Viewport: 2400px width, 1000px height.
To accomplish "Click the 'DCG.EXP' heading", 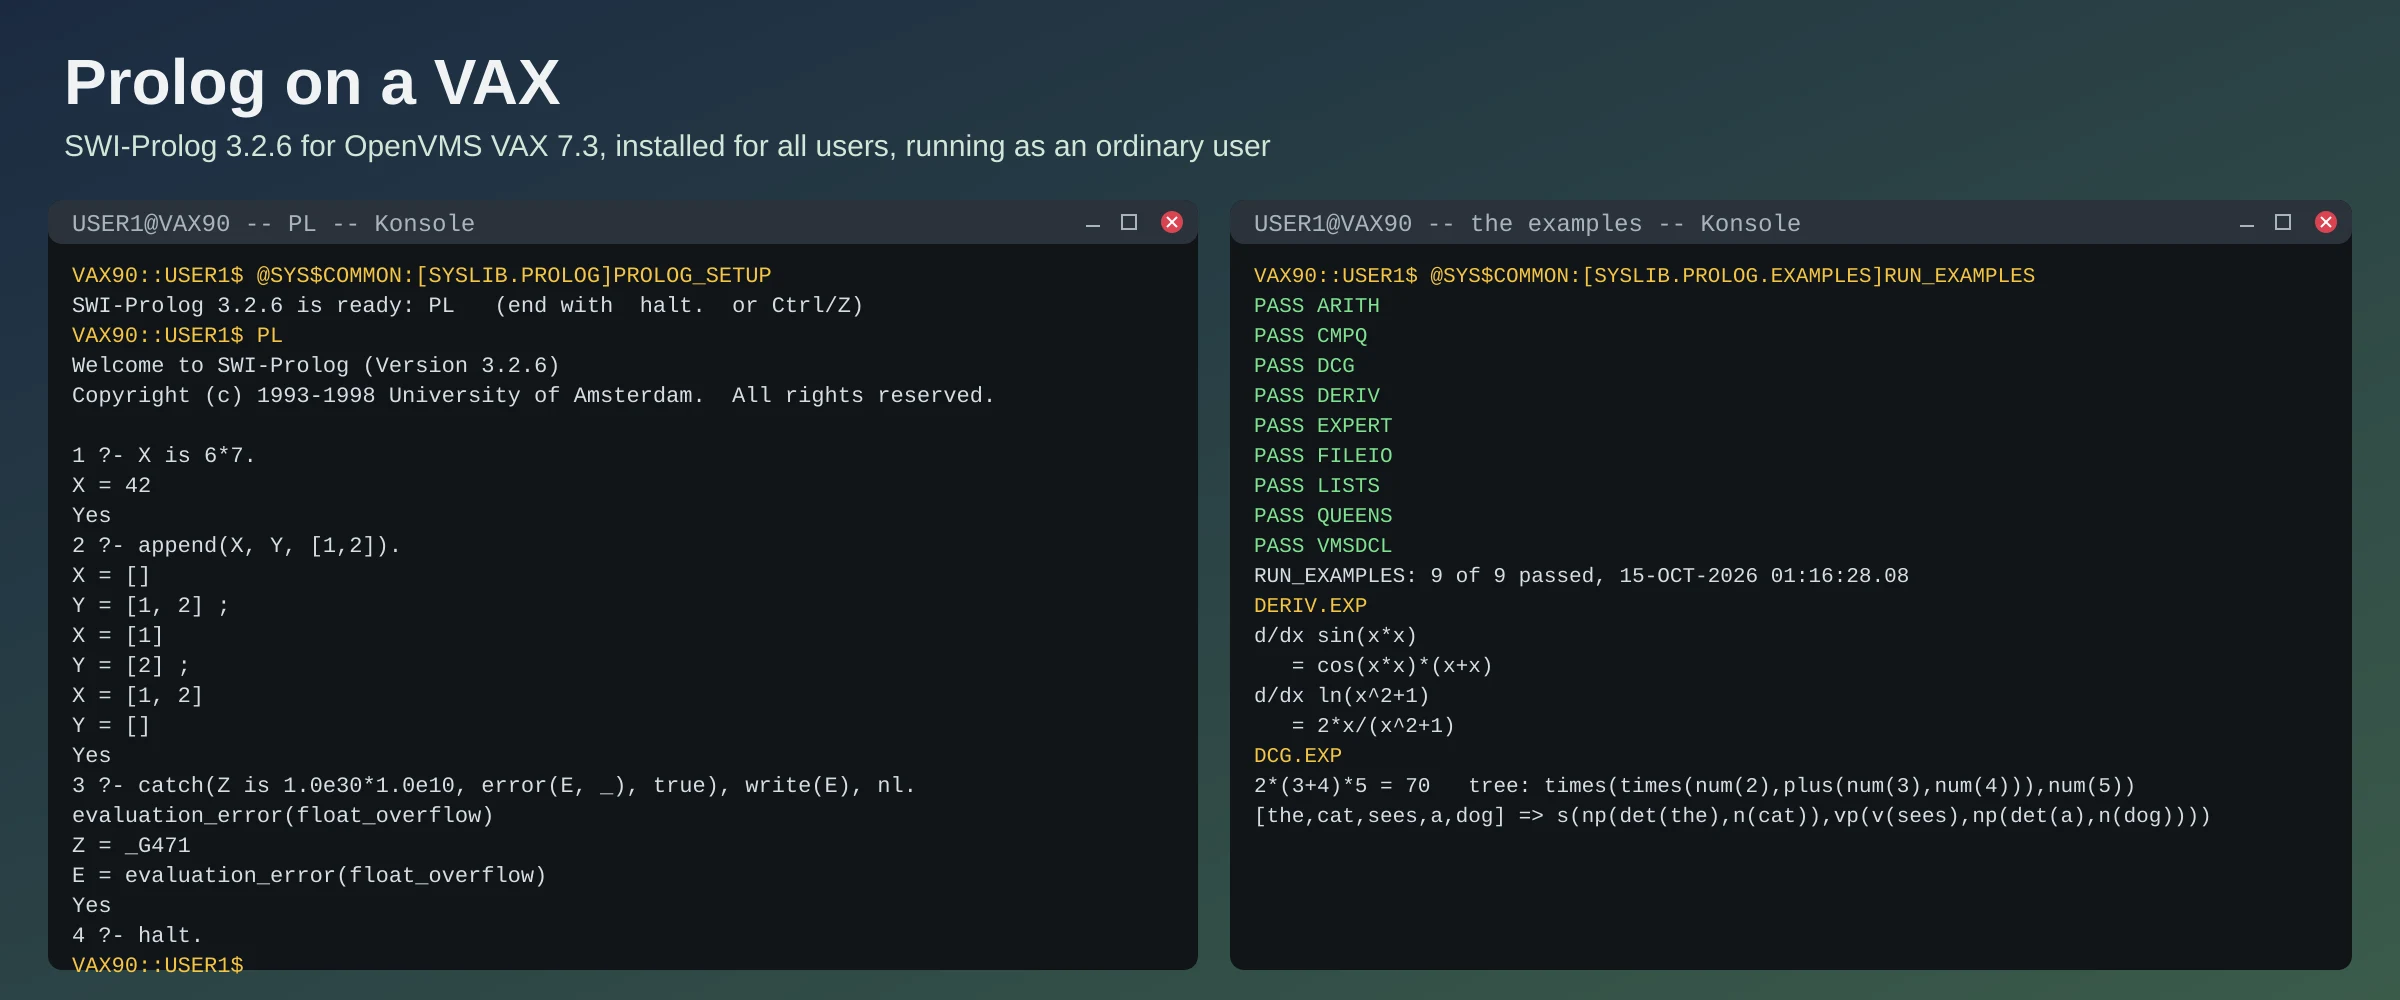I will click(1298, 755).
